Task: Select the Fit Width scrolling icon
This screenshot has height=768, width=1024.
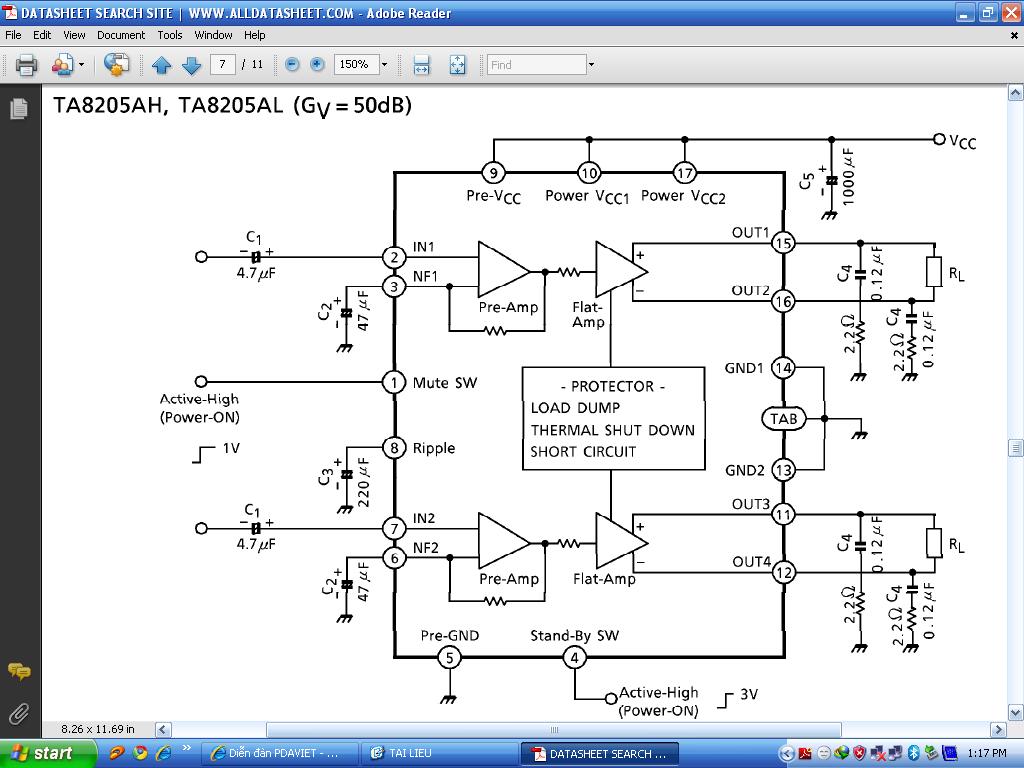Action: click(421, 65)
